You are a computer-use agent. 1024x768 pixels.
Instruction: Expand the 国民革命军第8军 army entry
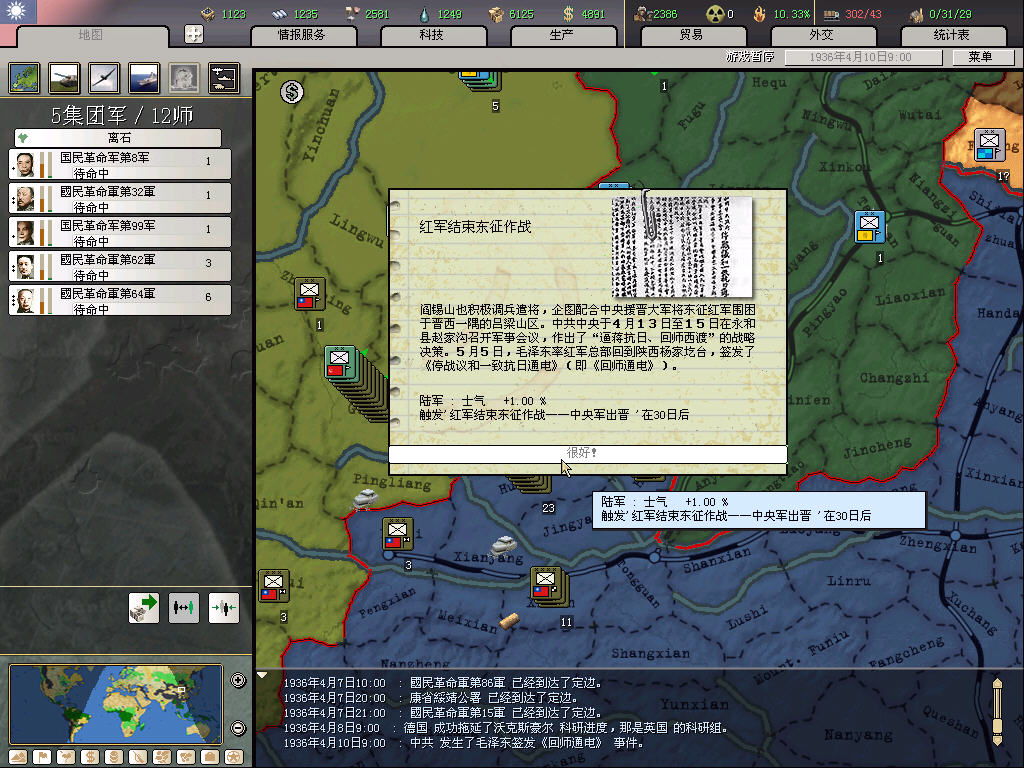pos(119,164)
